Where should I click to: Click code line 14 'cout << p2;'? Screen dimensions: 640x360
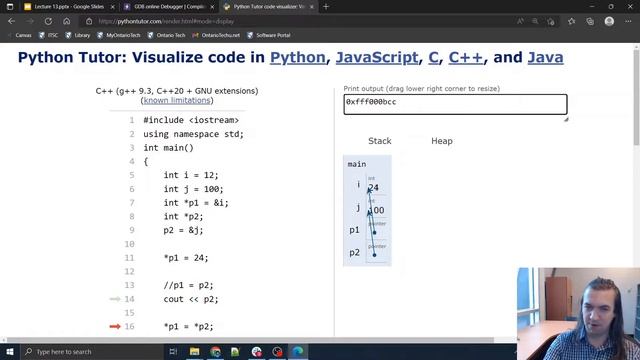(191, 299)
